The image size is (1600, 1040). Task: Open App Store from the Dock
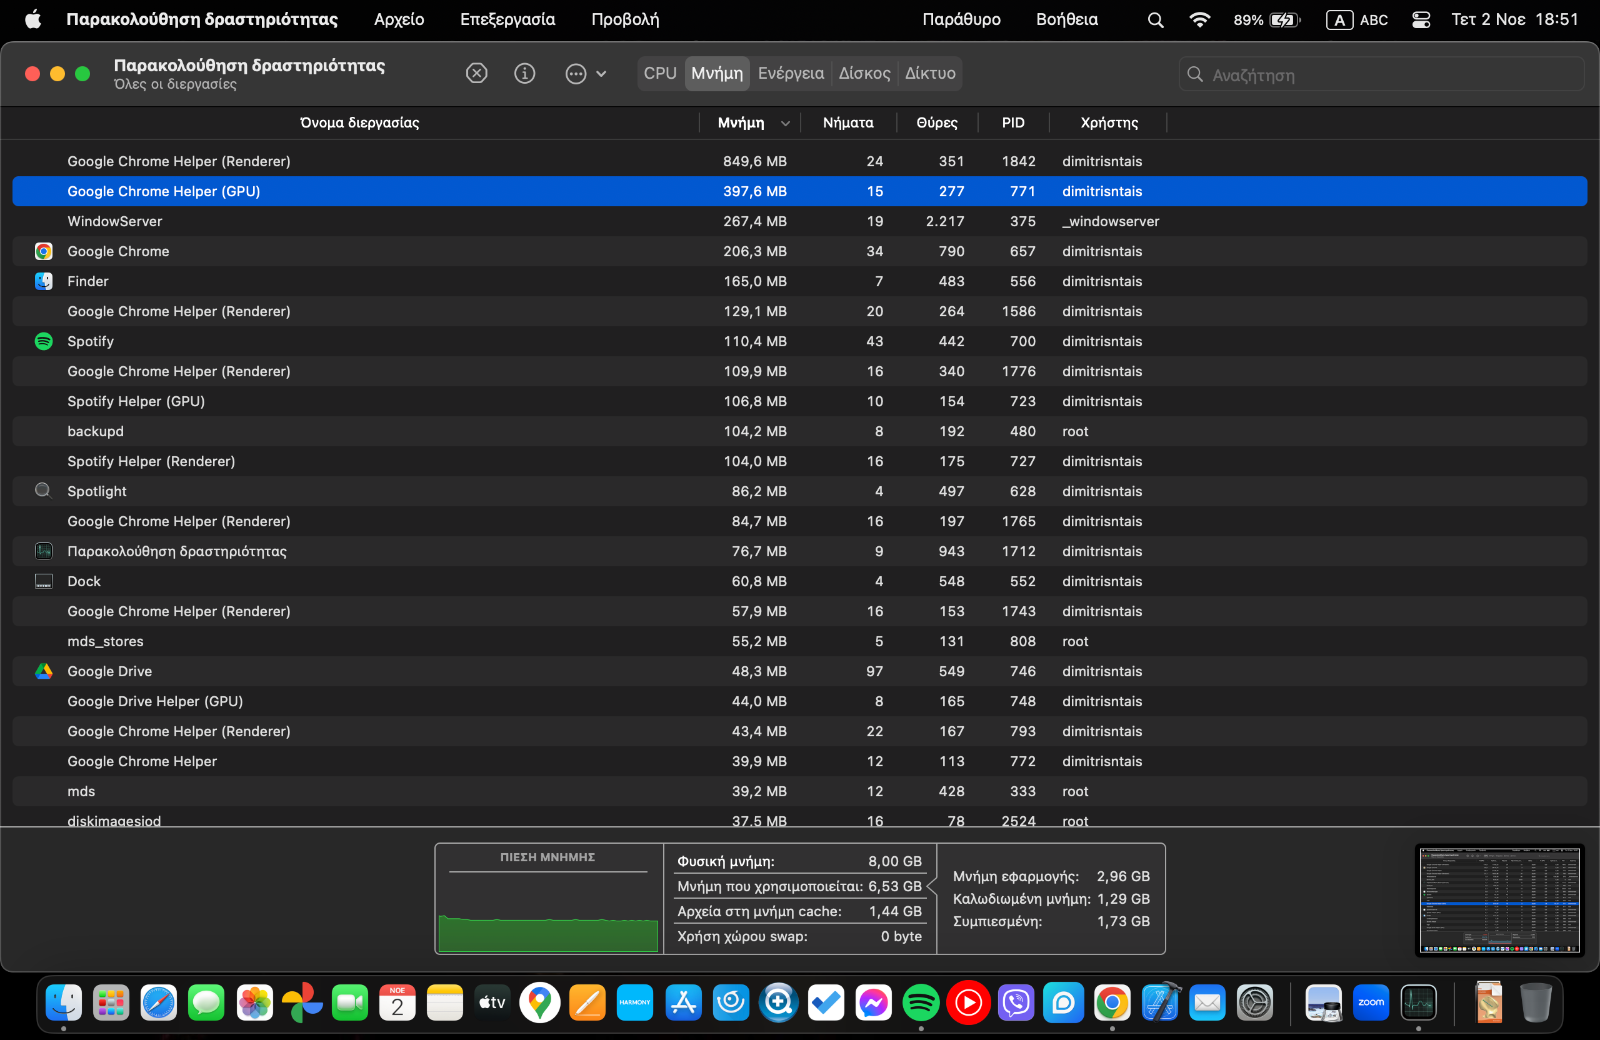pyautogui.click(x=683, y=1002)
